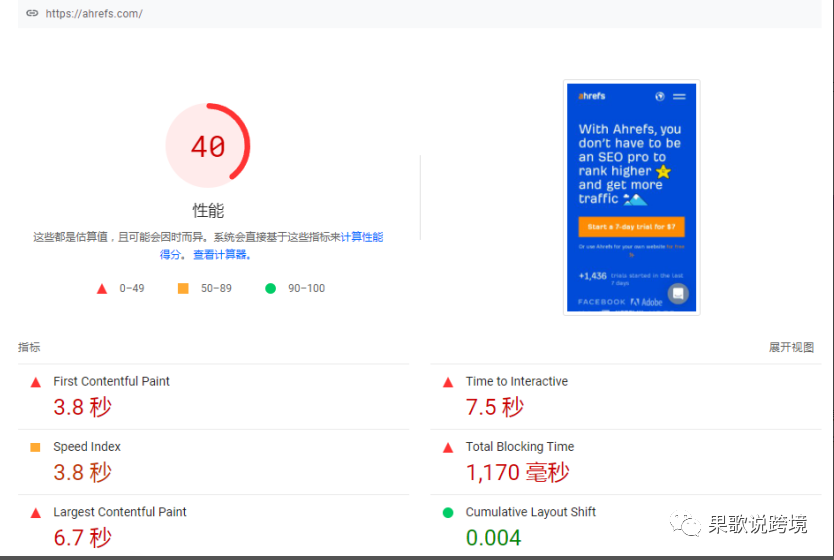Click the orange square 50–89 legend icon
This screenshot has width=834, height=560.
(x=183, y=288)
